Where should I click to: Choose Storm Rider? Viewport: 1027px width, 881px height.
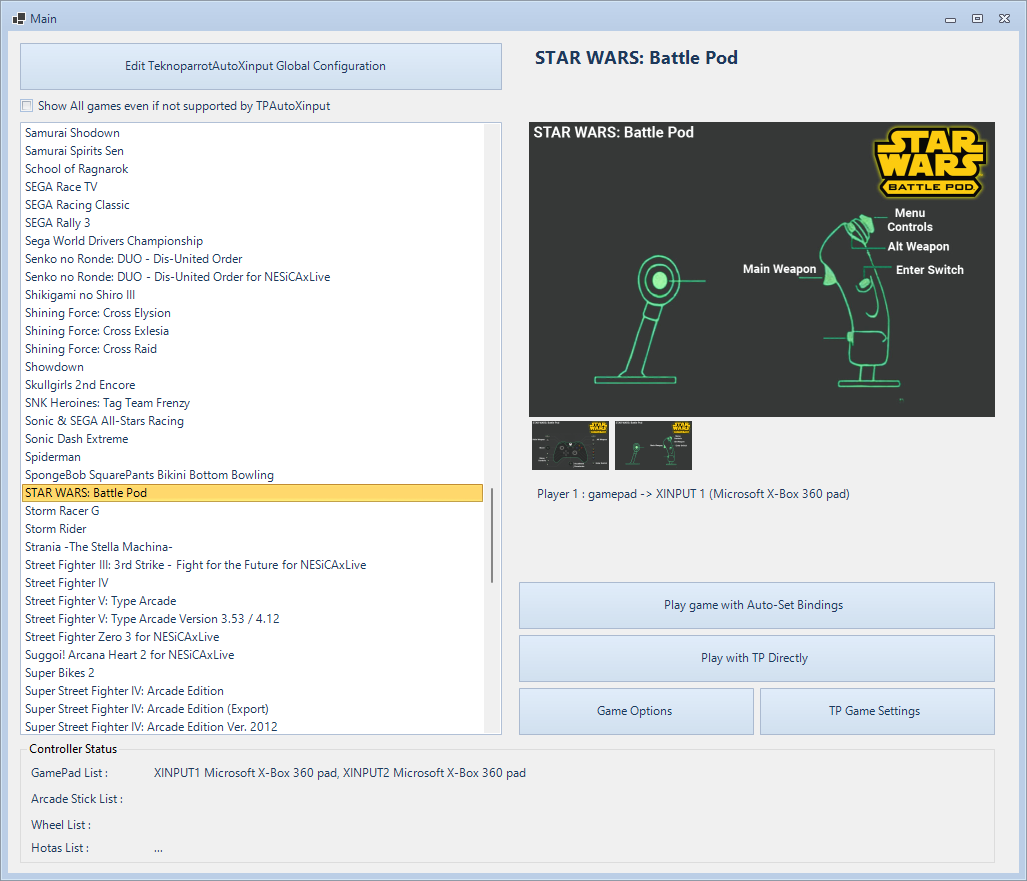(x=252, y=529)
